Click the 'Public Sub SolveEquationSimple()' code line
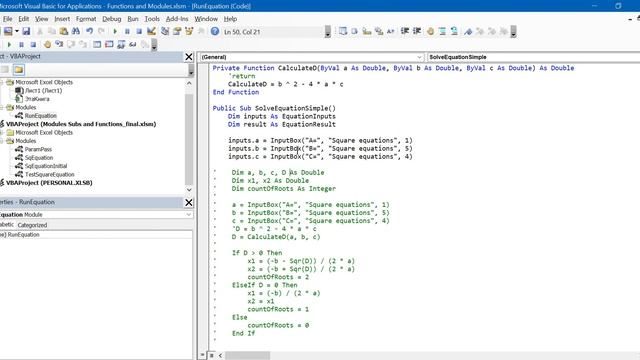Screen dimensions: 640x360 tap(274, 108)
